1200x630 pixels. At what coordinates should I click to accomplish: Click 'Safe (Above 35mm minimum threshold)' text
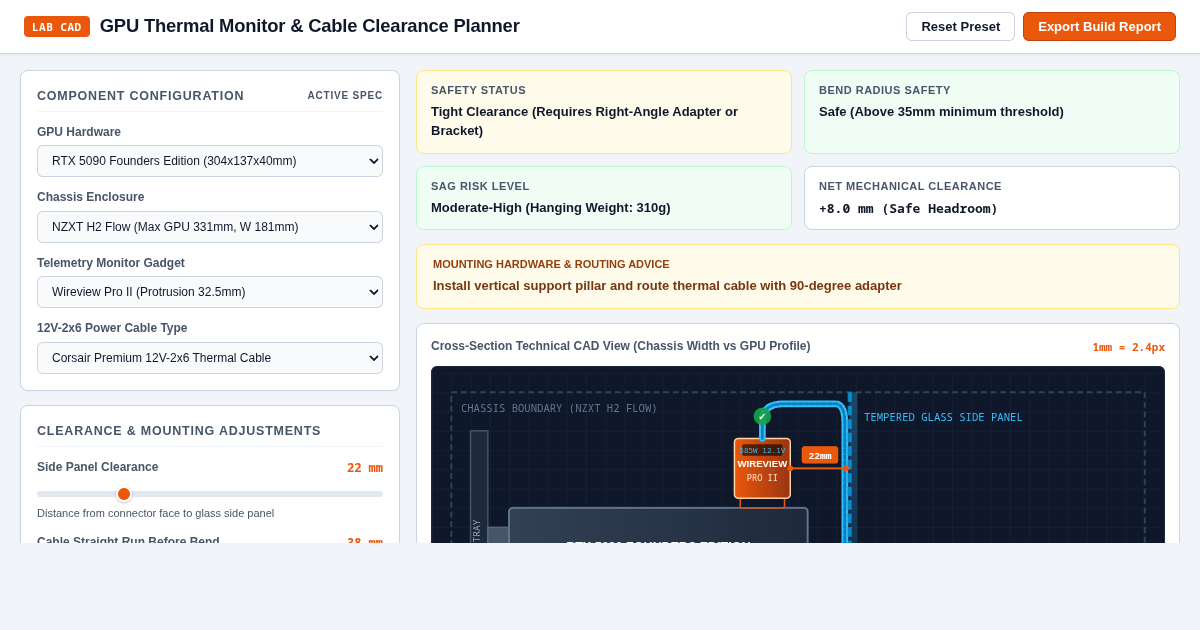point(941,112)
